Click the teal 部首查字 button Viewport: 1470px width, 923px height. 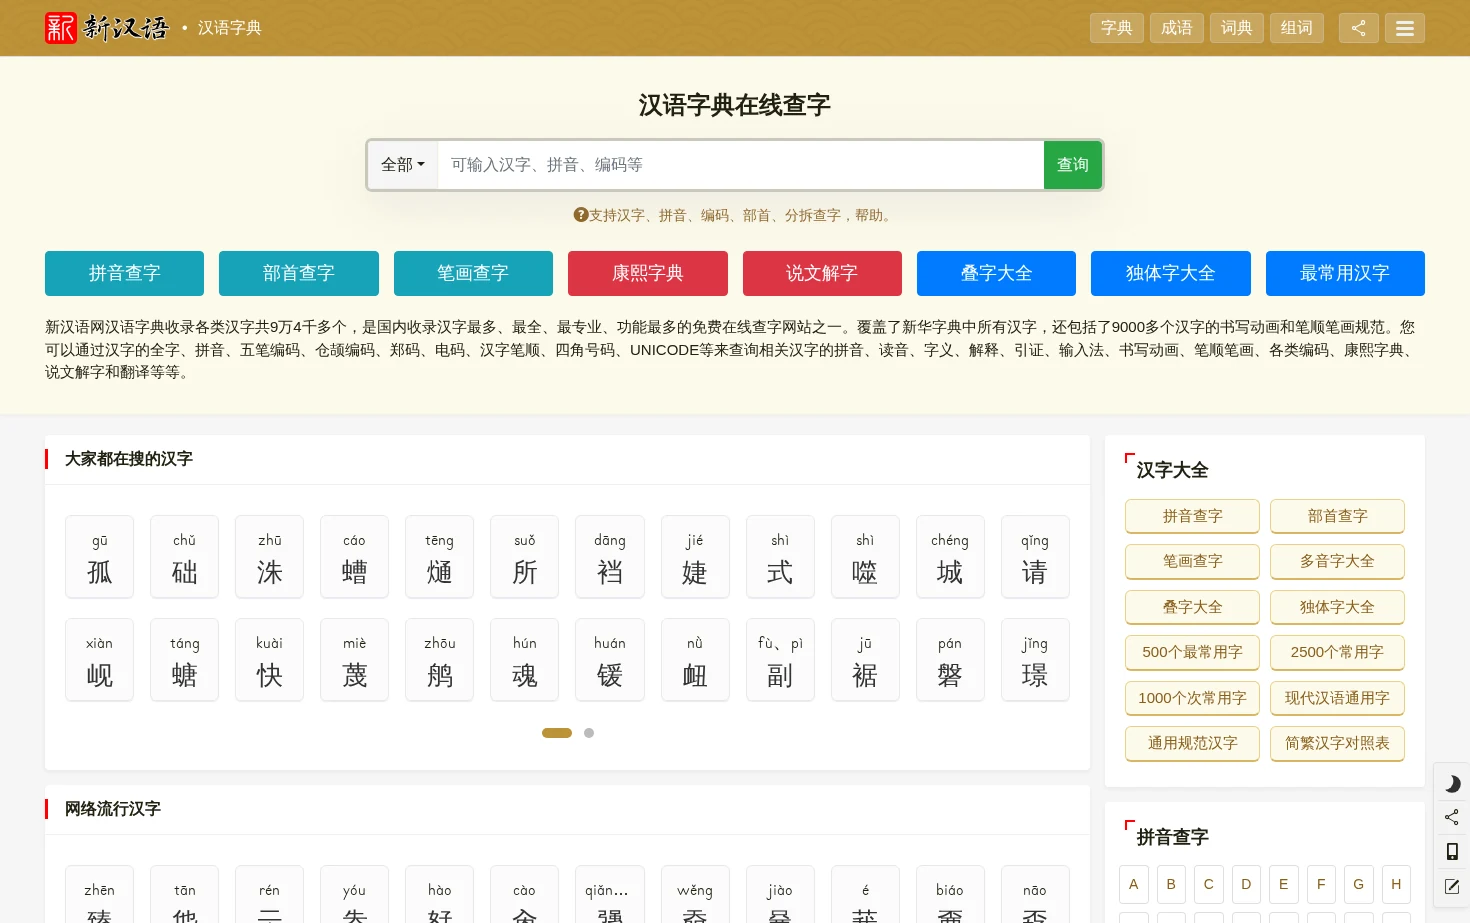[299, 273]
